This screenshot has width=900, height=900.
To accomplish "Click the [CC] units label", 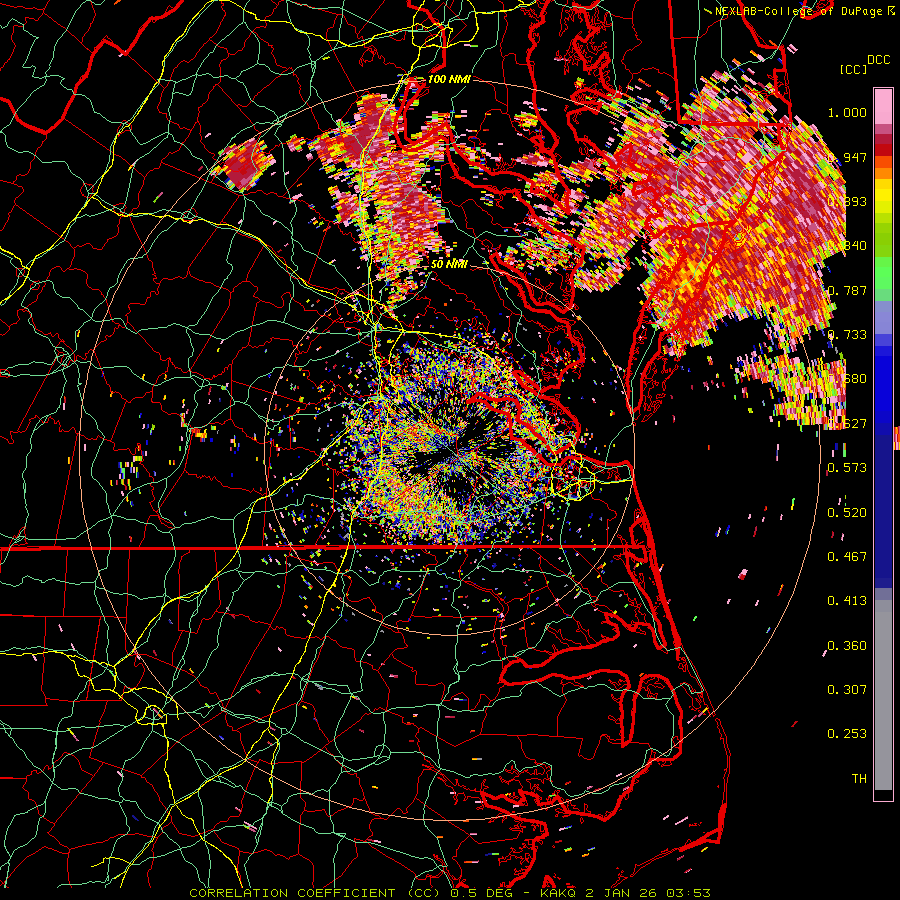I will point(853,69).
